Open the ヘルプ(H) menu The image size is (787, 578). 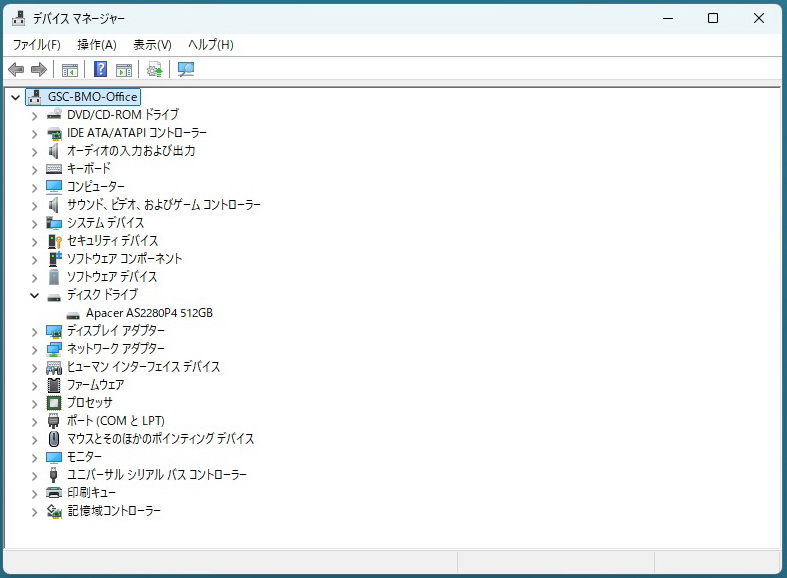[x=210, y=45]
